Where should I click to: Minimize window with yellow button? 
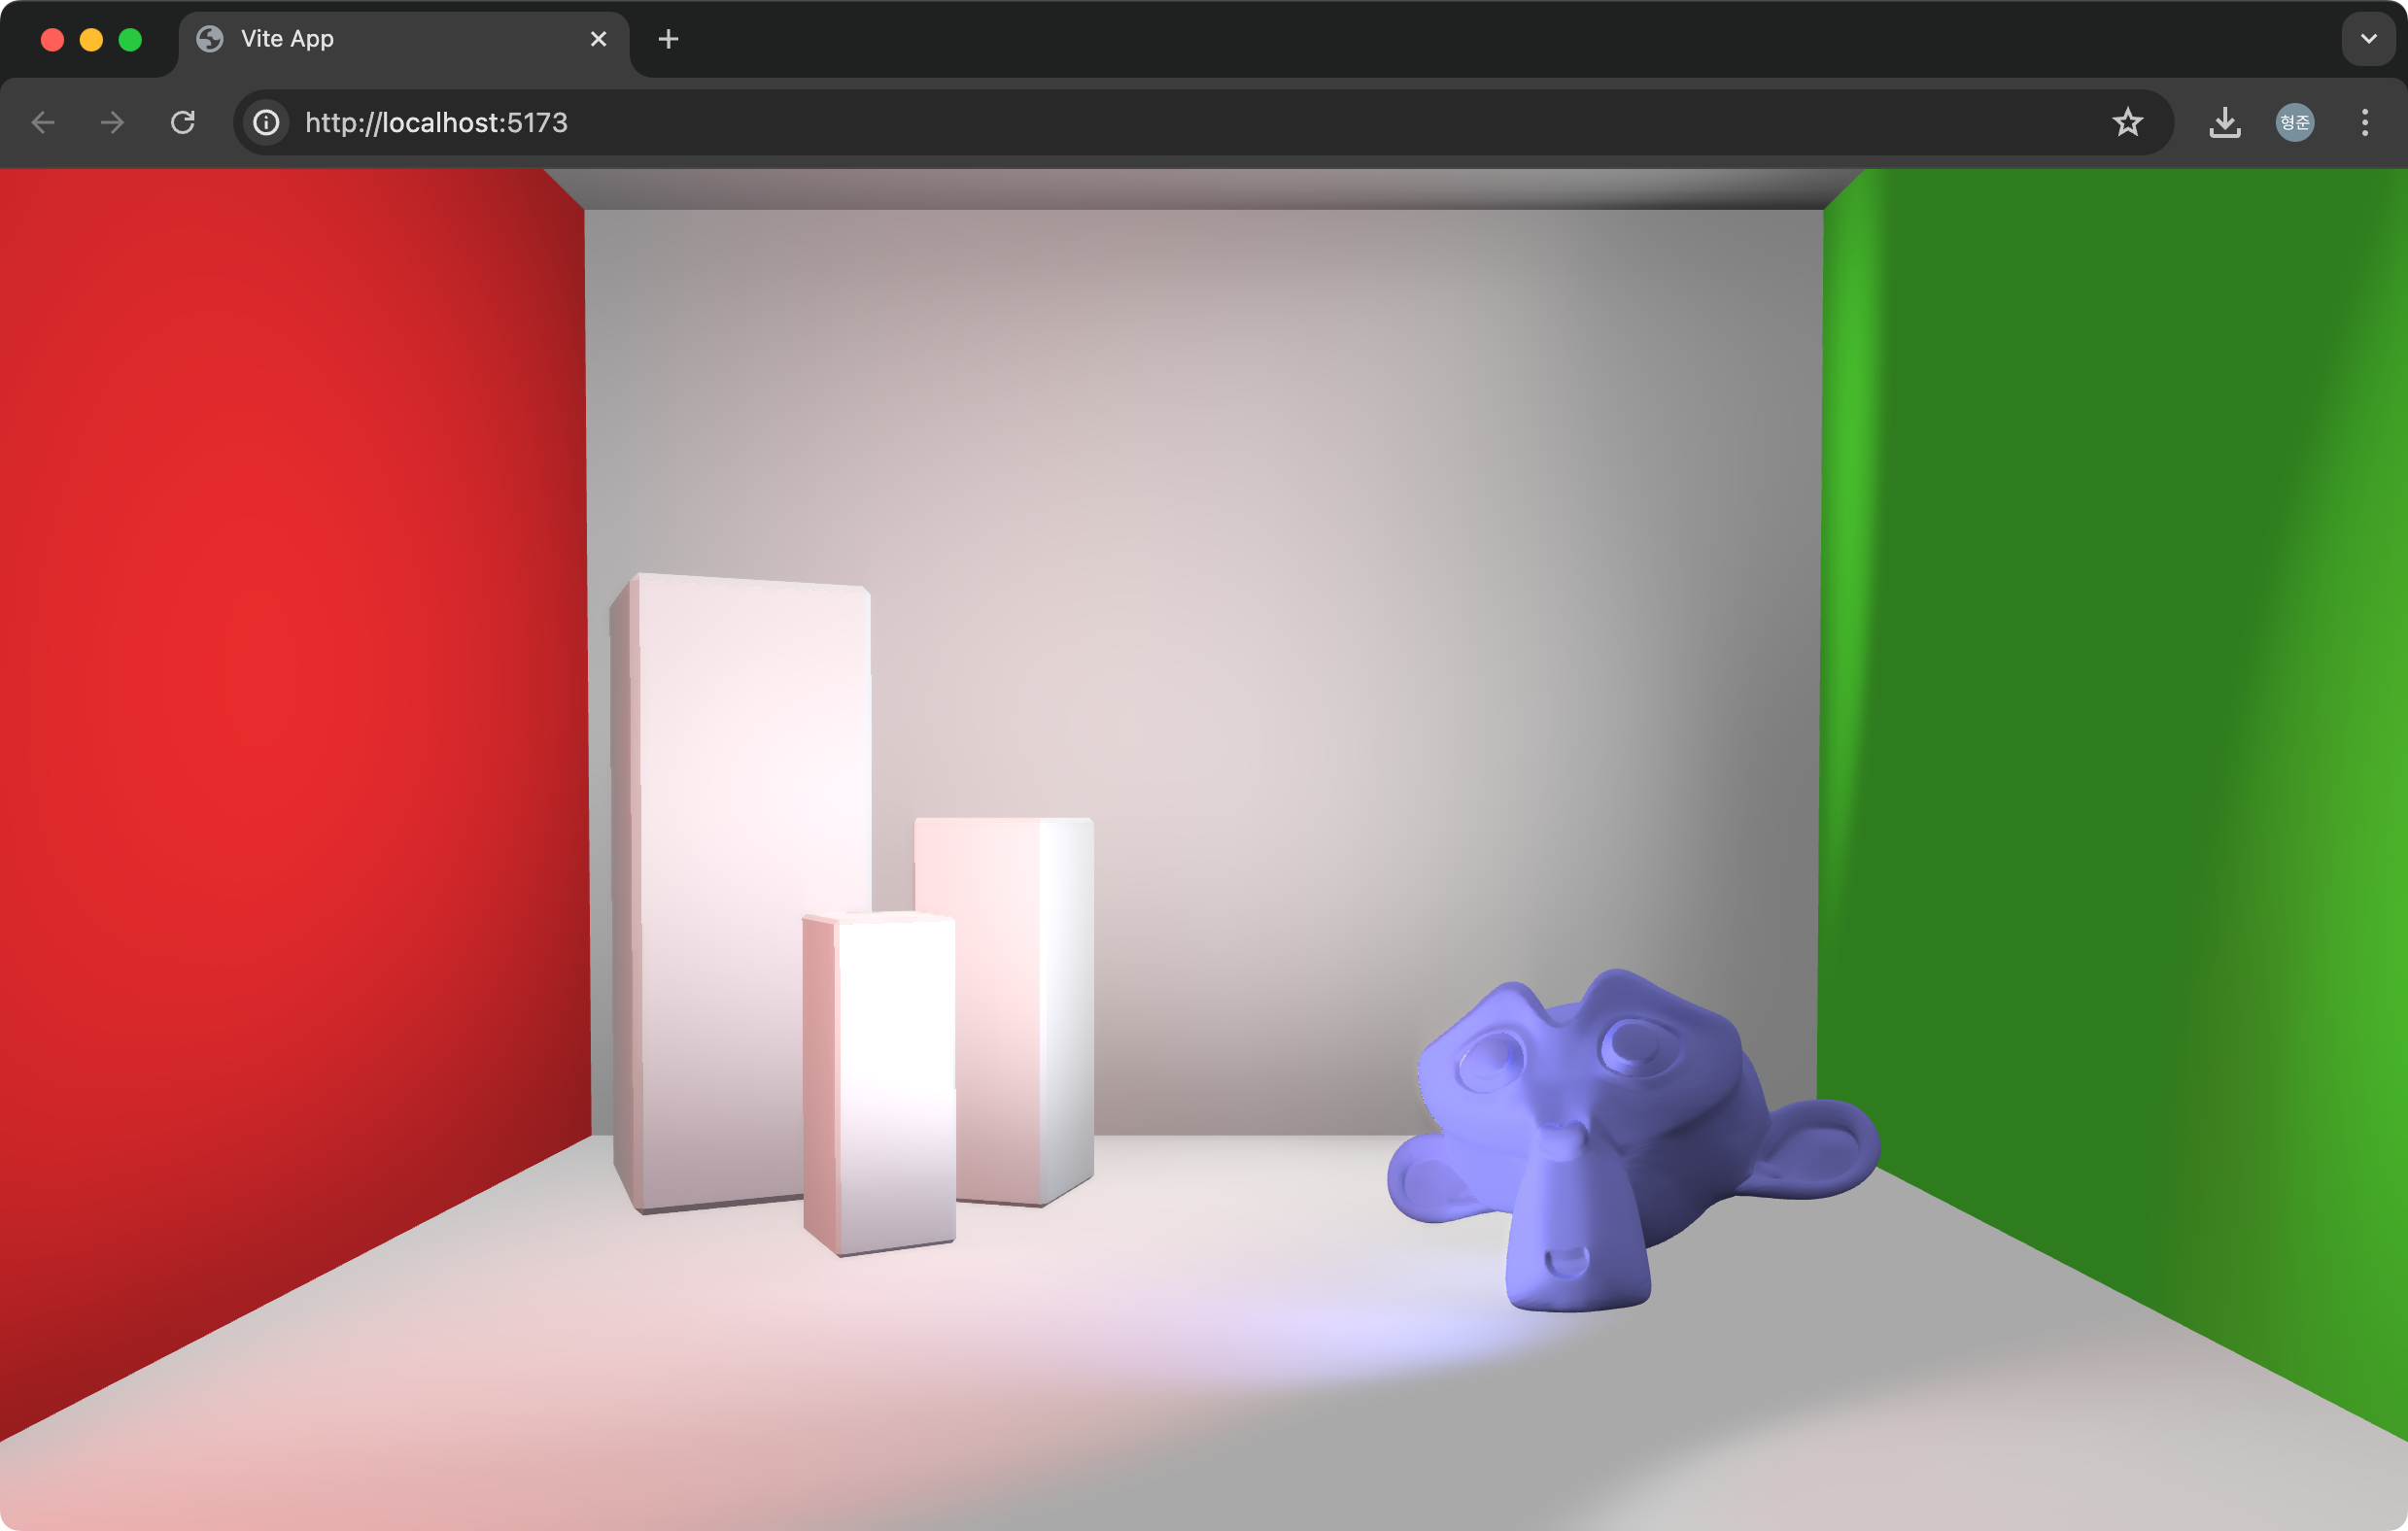click(x=91, y=39)
